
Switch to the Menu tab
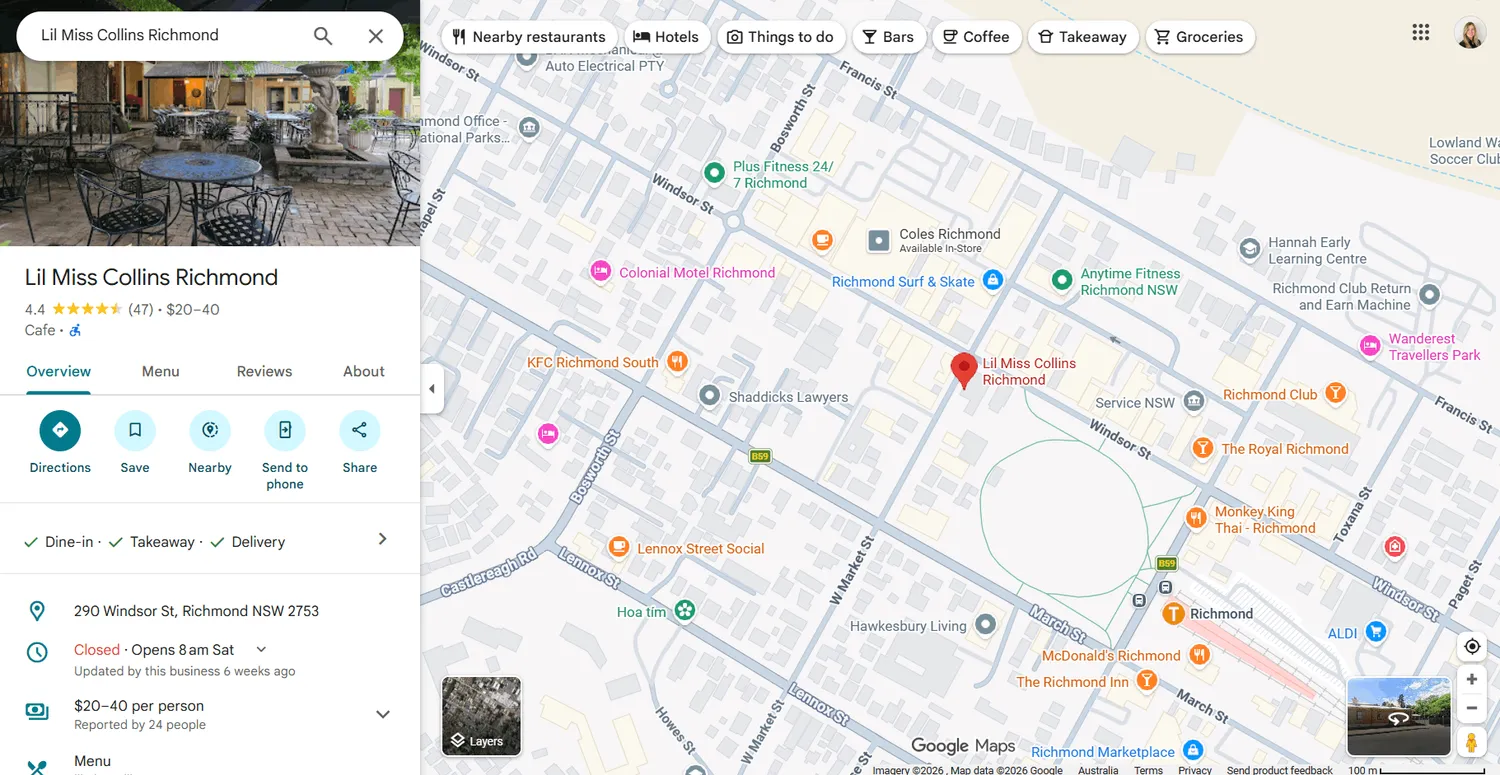click(161, 371)
